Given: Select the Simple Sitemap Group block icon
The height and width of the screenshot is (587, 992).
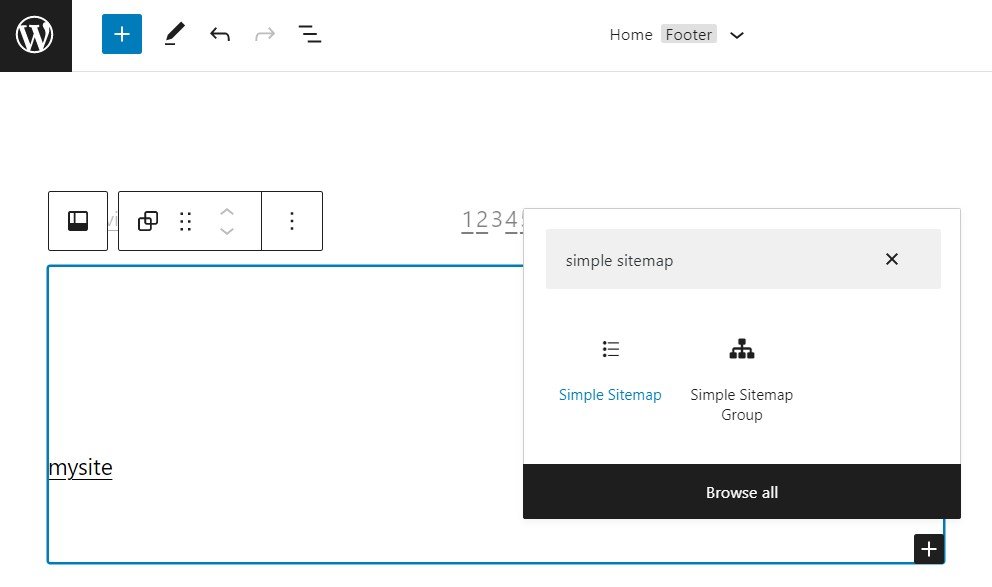Looking at the screenshot, I should click(742, 349).
